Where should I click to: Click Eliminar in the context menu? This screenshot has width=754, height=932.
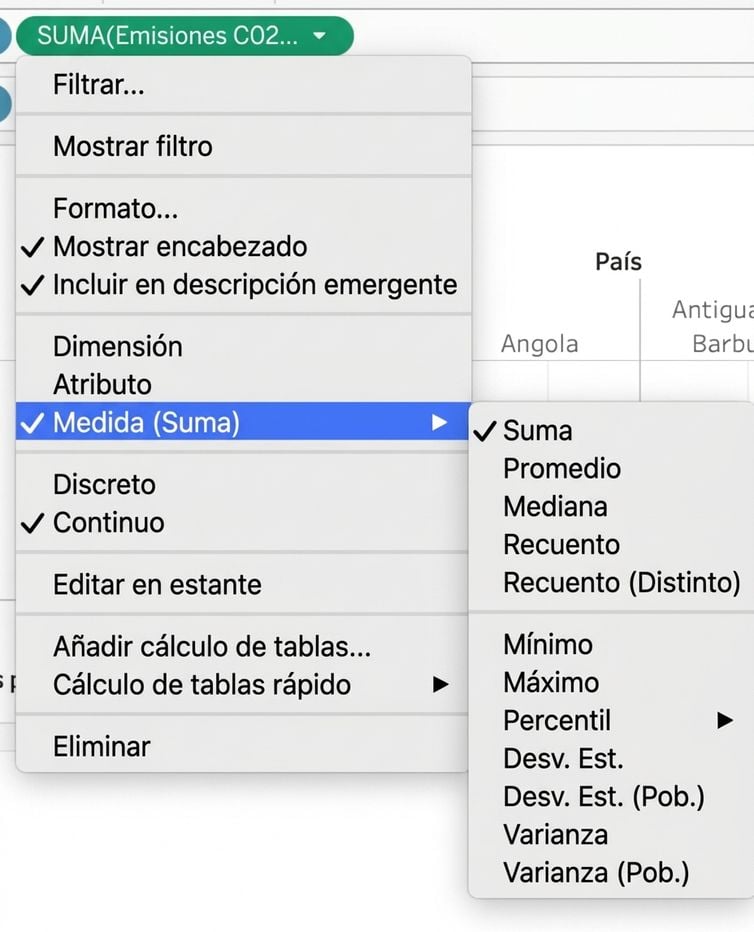(x=243, y=746)
